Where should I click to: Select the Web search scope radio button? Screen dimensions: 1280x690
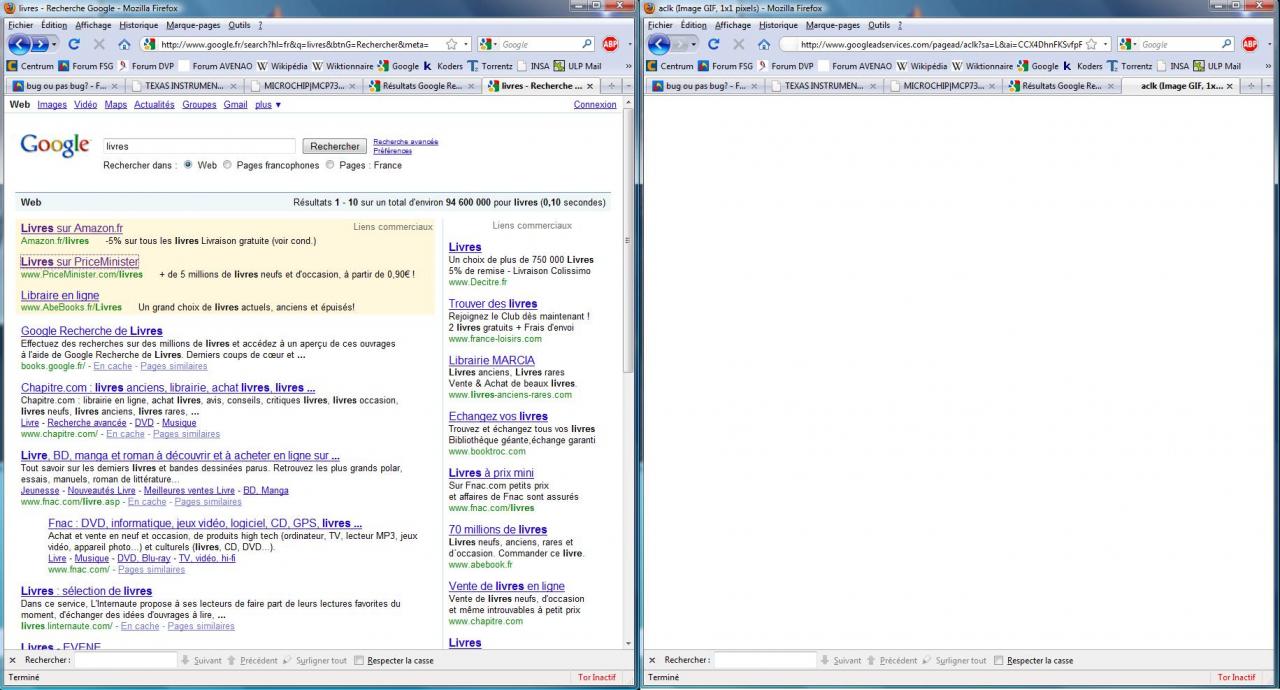188,165
